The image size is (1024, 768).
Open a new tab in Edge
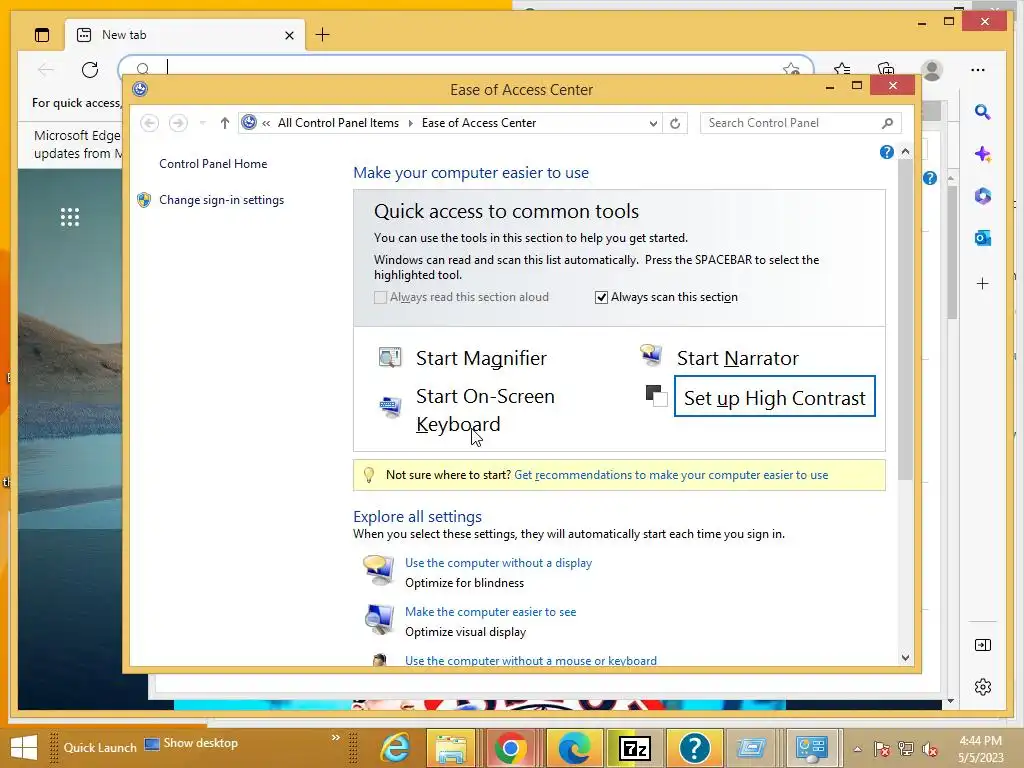pyautogui.click(x=322, y=35)
